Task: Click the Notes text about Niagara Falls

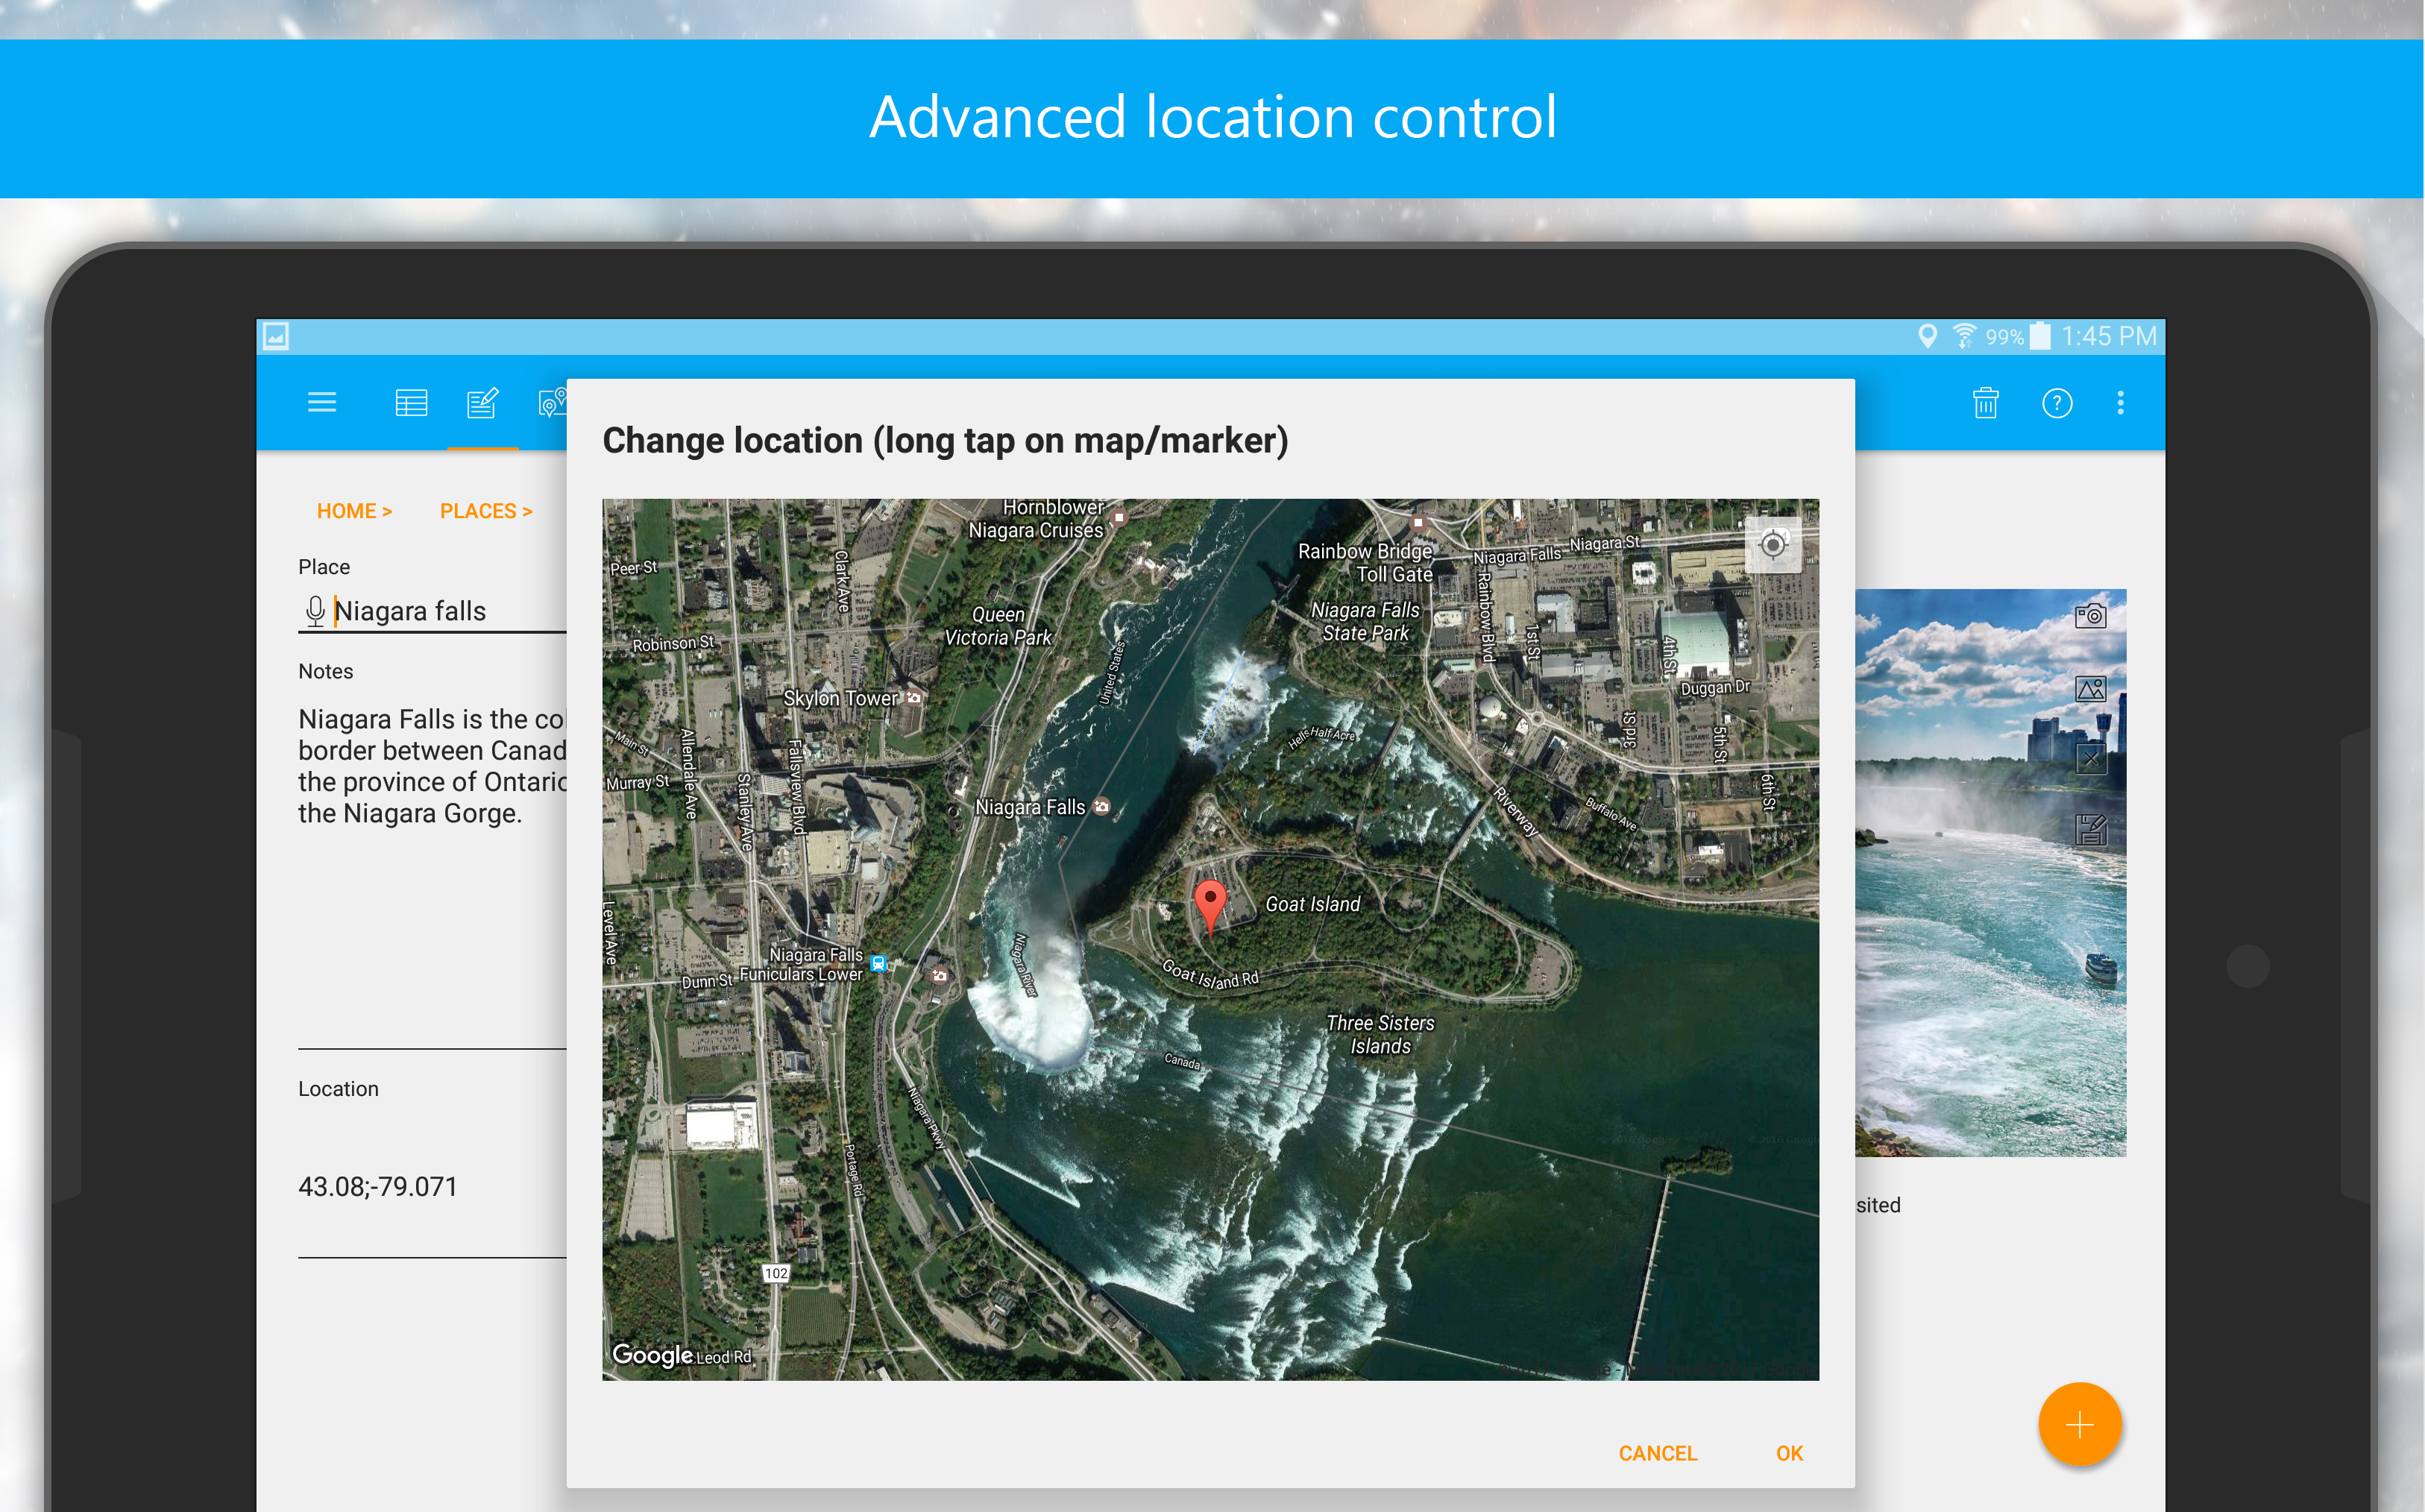Action: pos(432,766)
